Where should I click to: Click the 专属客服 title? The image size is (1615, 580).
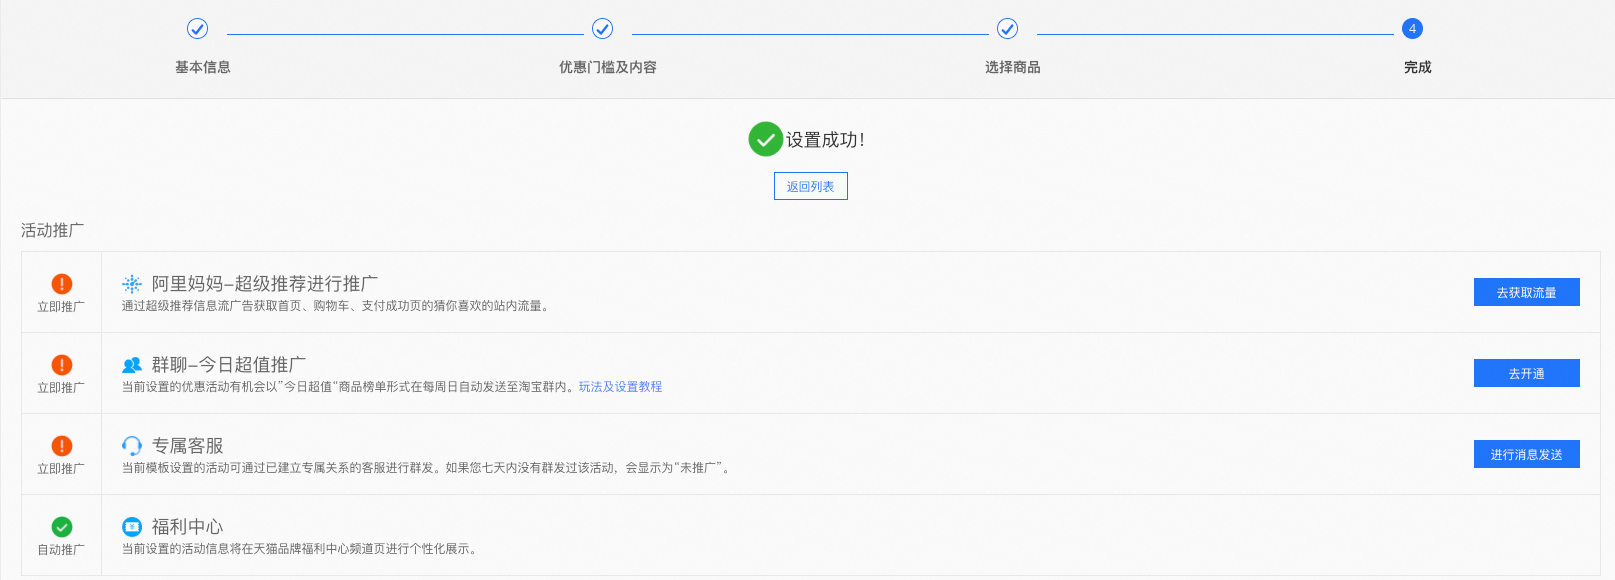coord(188,446)
